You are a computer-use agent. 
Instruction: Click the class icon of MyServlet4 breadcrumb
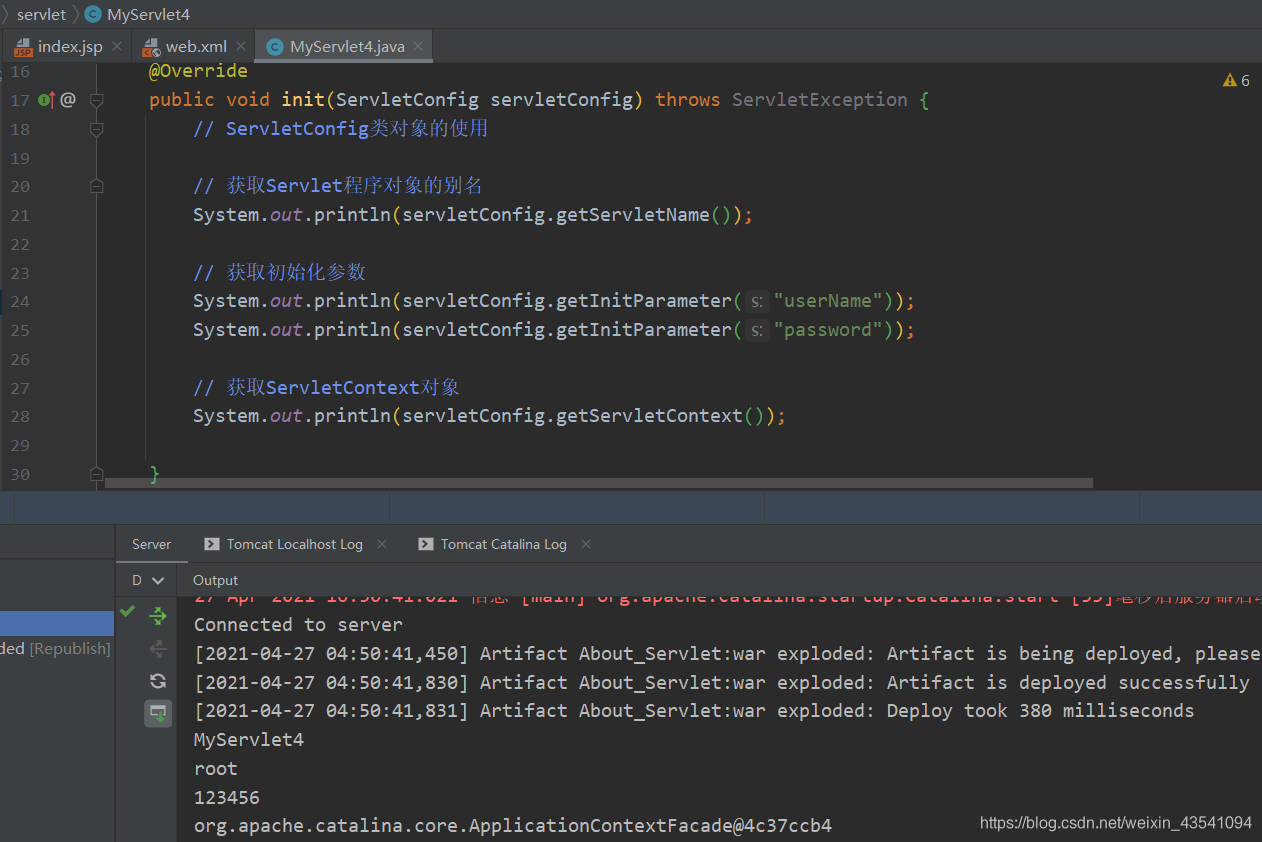tap(93, 14)
